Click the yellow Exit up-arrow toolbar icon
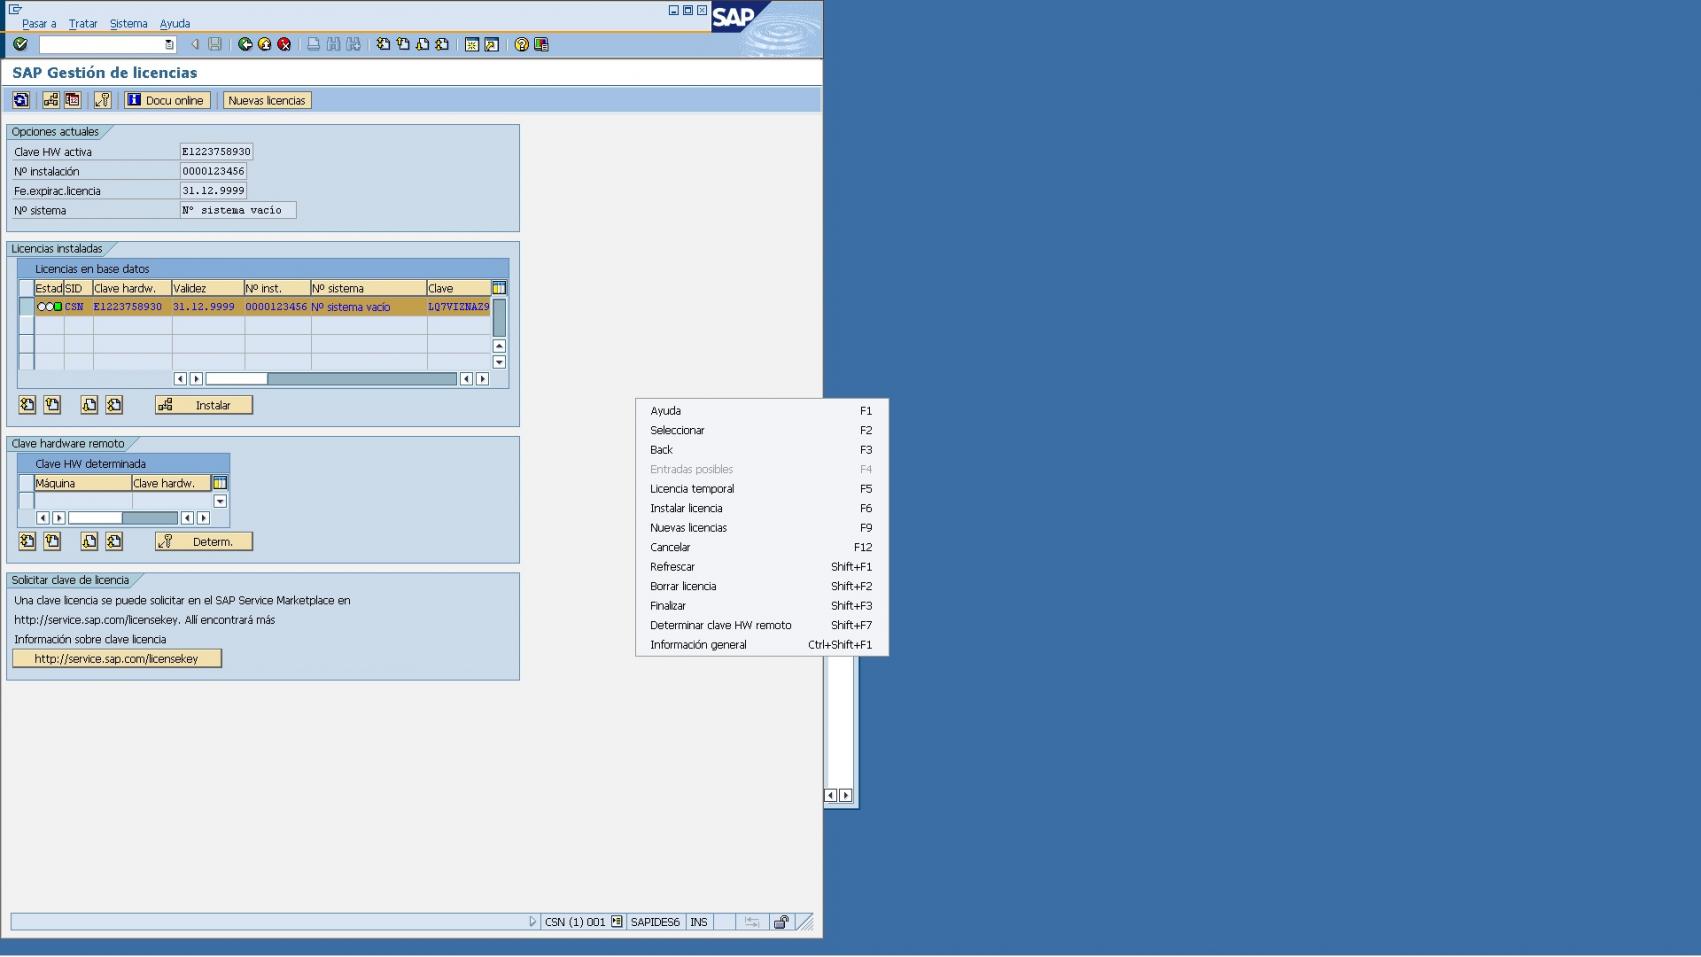Image resolution: width=1701 pixels, height=957 pixels. (265, 44)
